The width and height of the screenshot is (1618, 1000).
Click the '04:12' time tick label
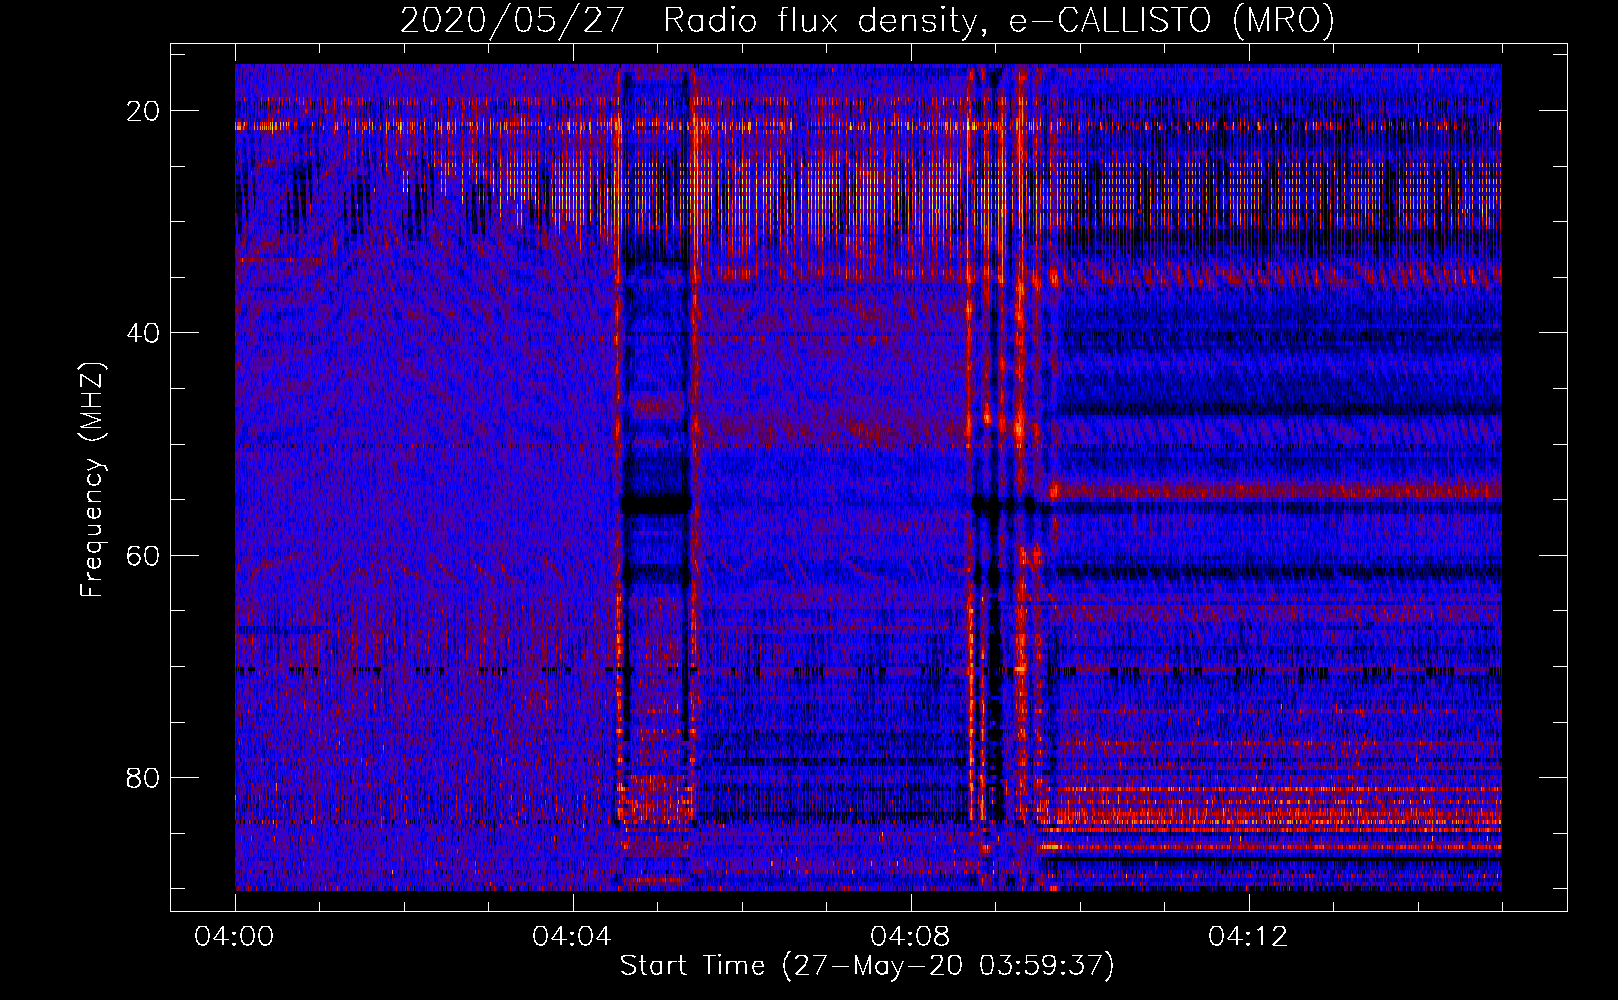[x=1248, y=937]
